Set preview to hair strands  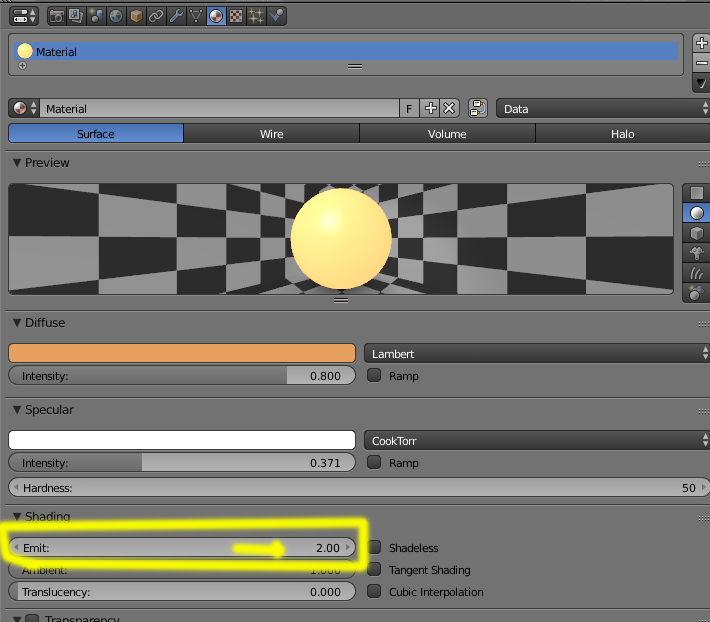tap(696, 273)
